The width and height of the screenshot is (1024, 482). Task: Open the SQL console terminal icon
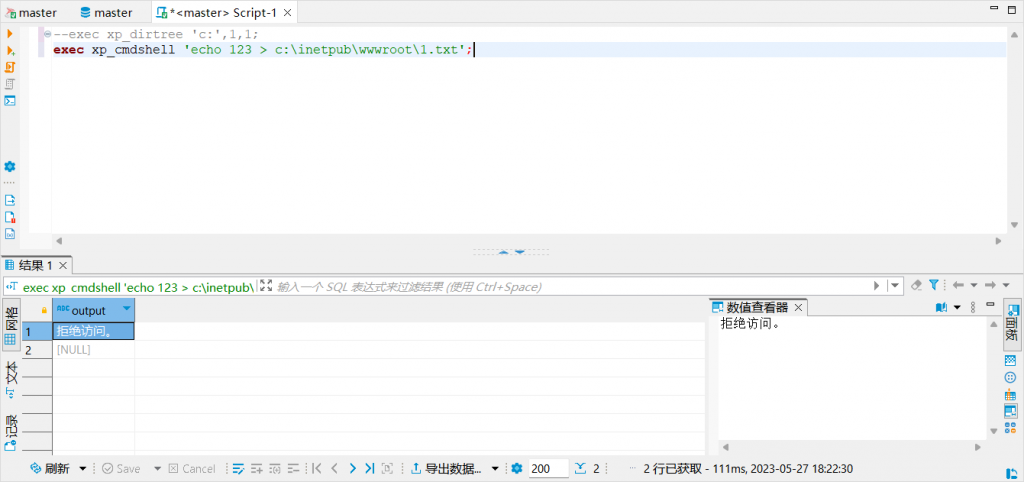[x=11, y=100]
